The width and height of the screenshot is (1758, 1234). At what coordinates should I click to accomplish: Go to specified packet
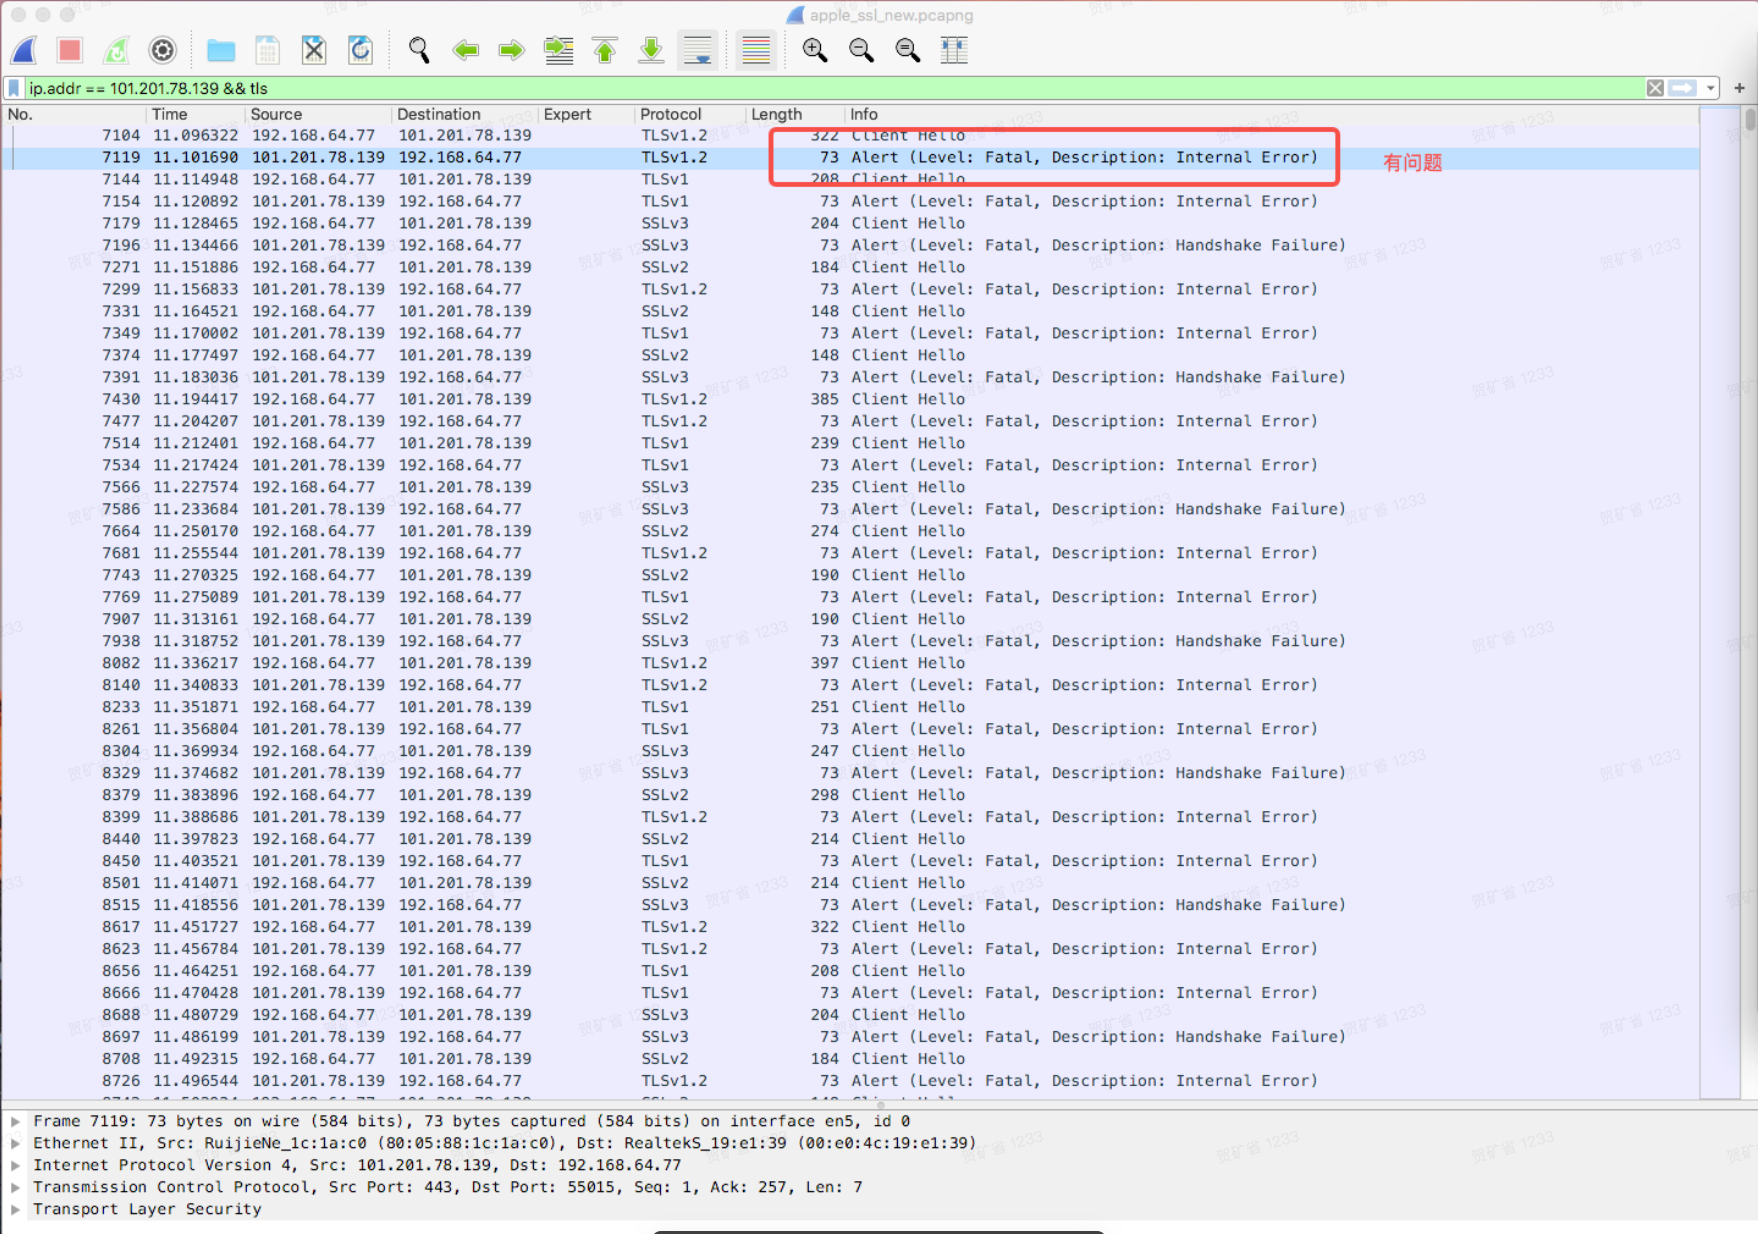click(559, 50)
